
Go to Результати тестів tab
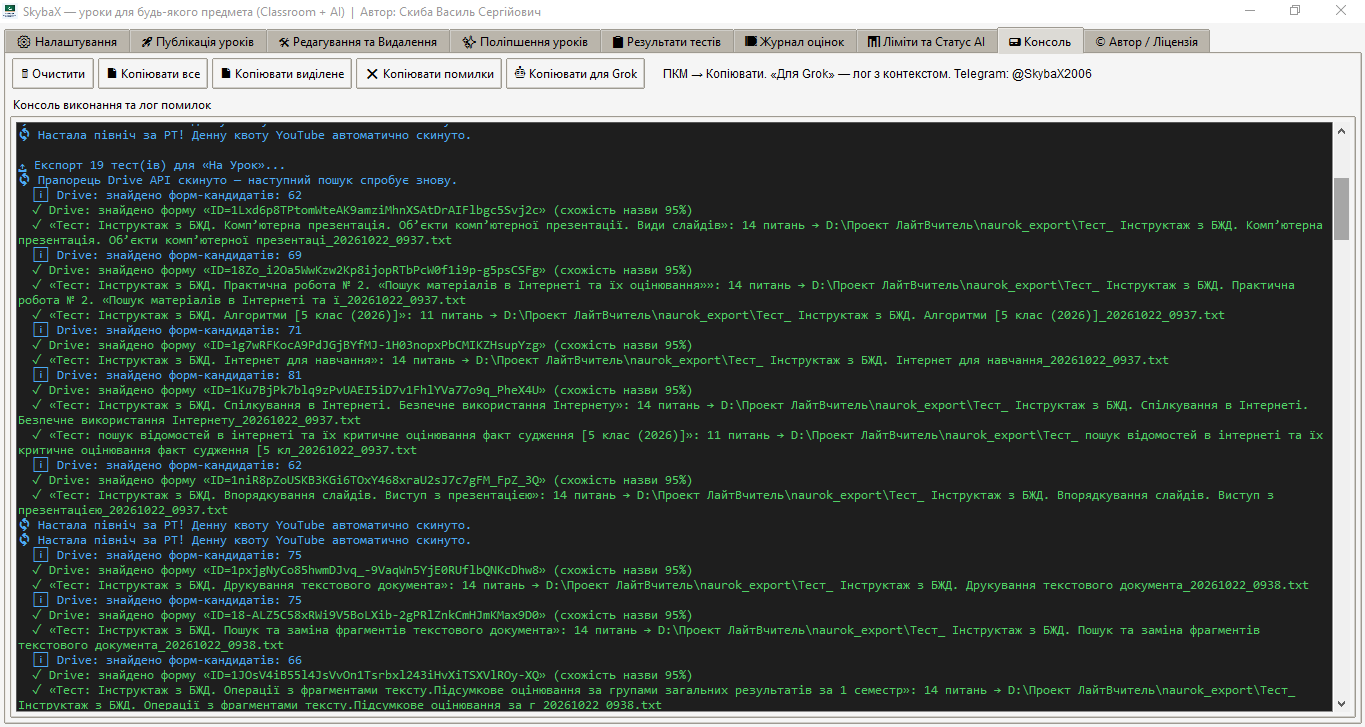point(667,42)
